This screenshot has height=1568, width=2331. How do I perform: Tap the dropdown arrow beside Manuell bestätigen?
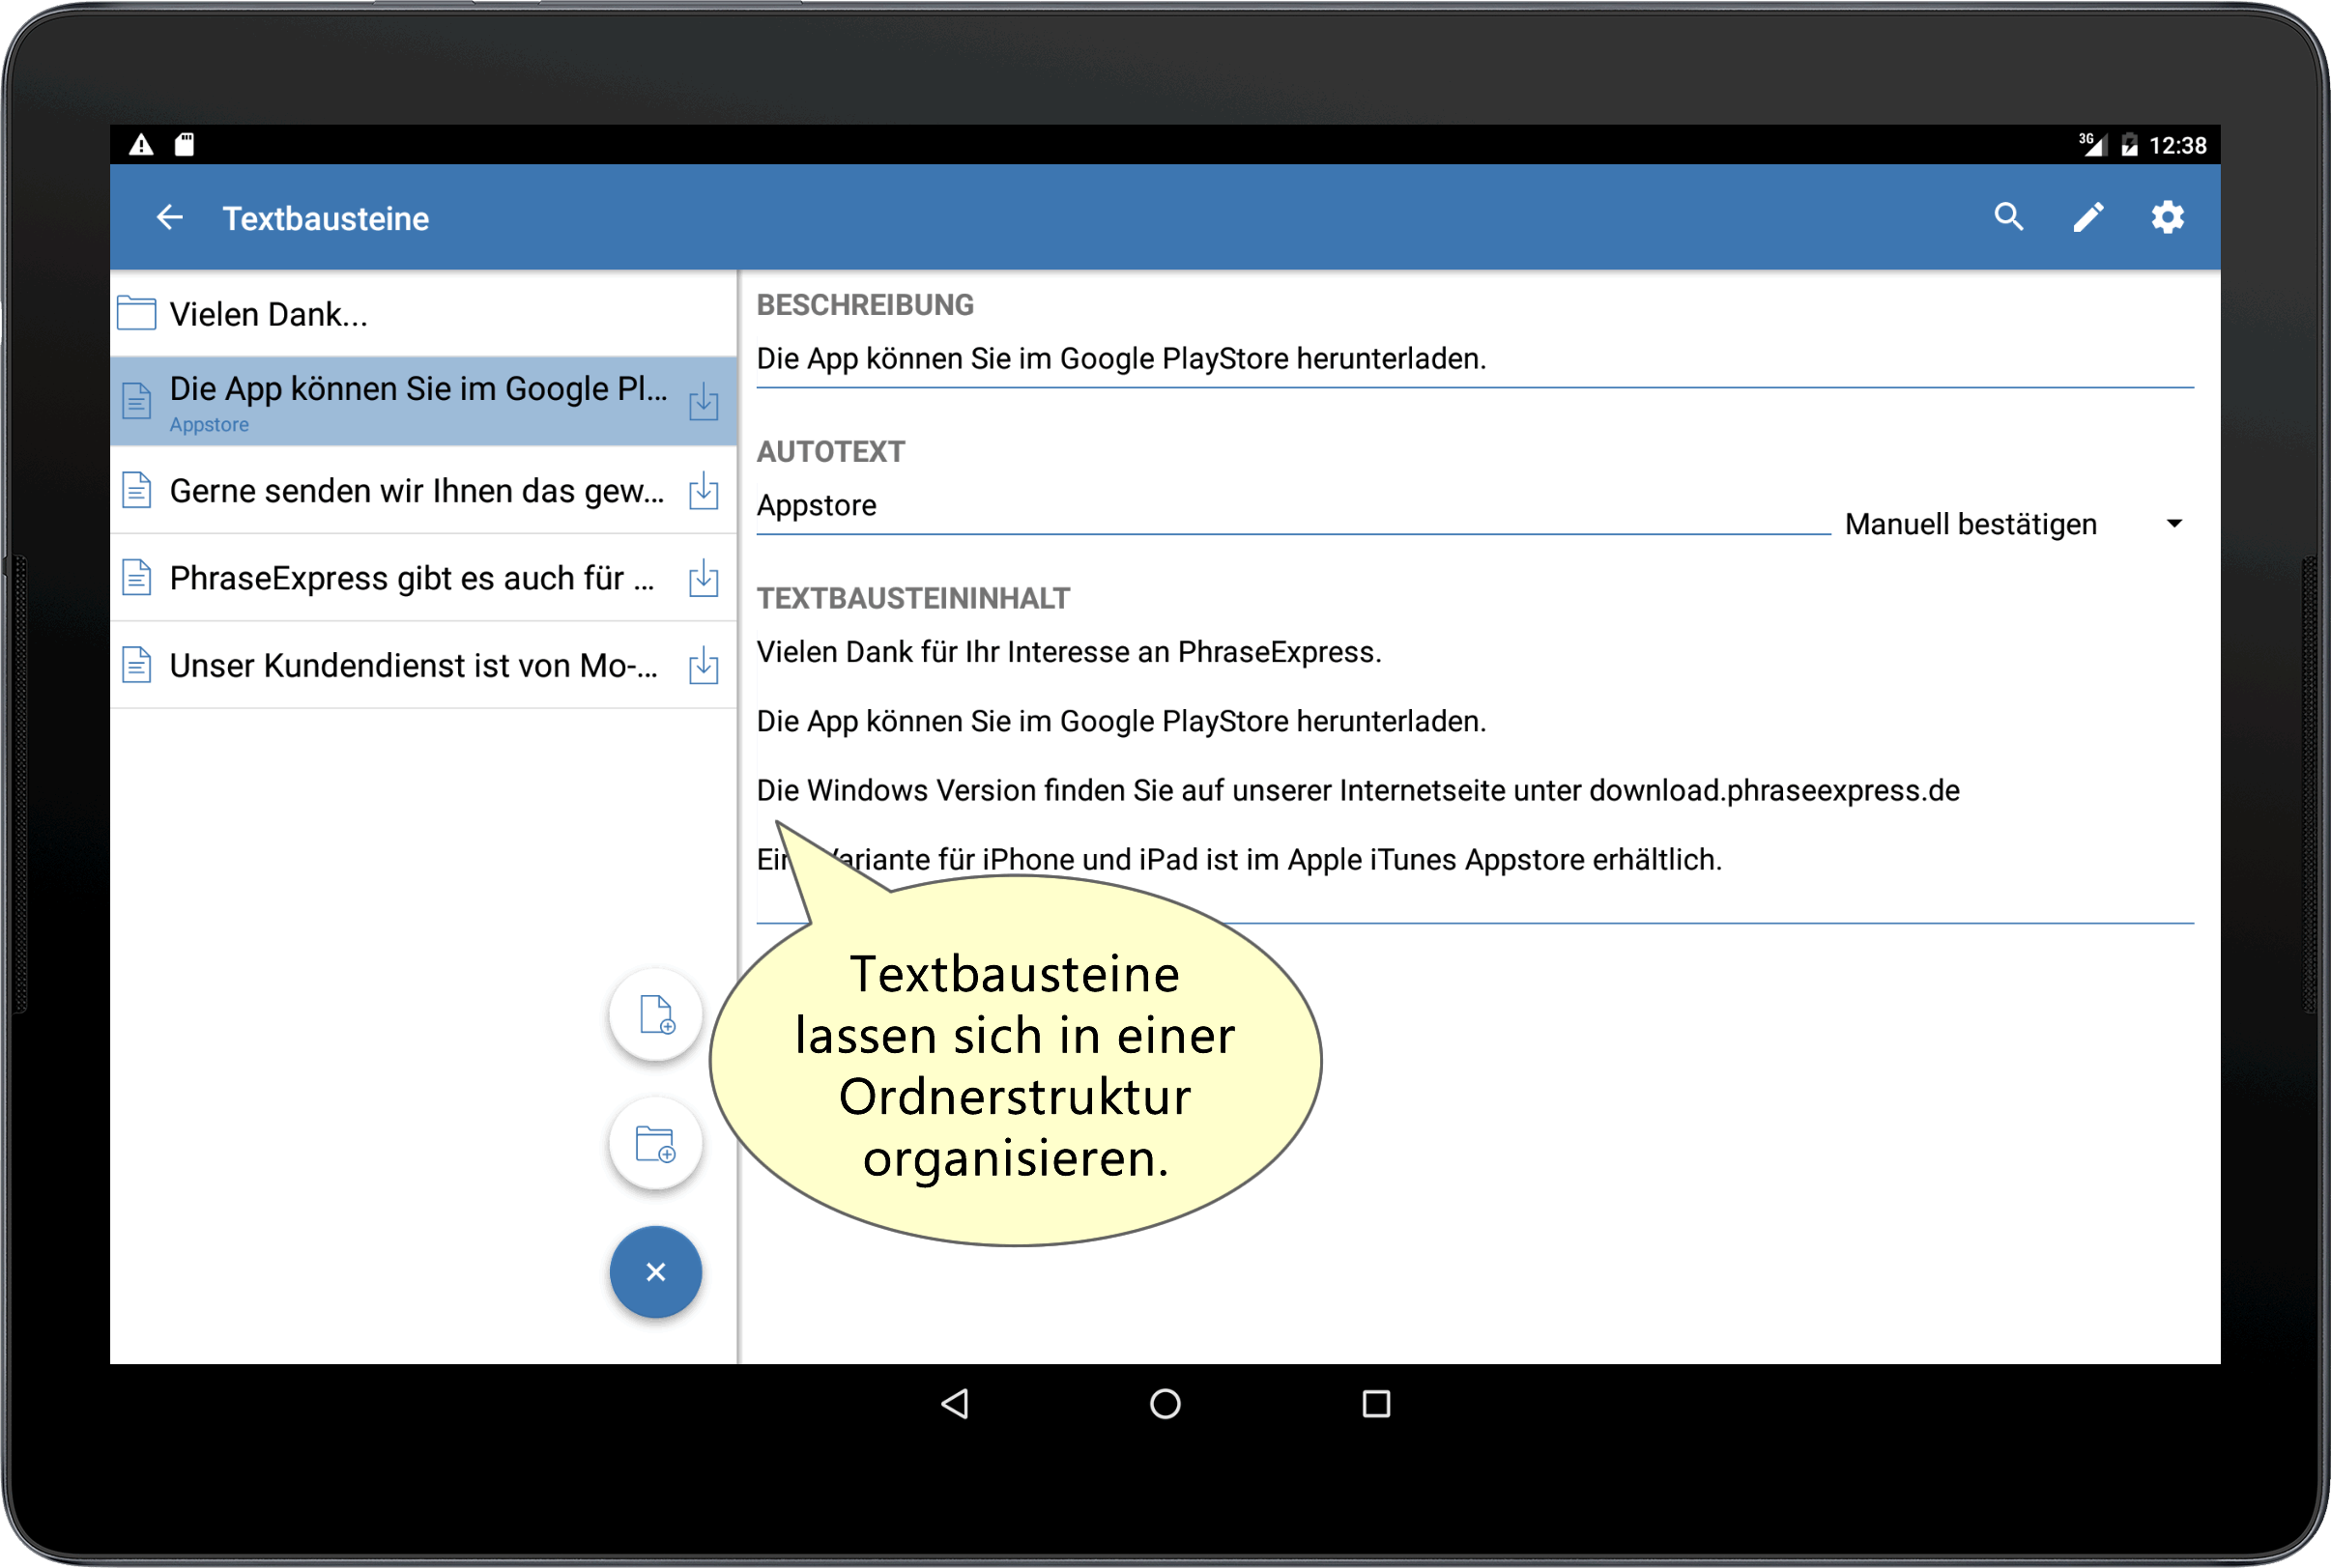[2174, 524]
